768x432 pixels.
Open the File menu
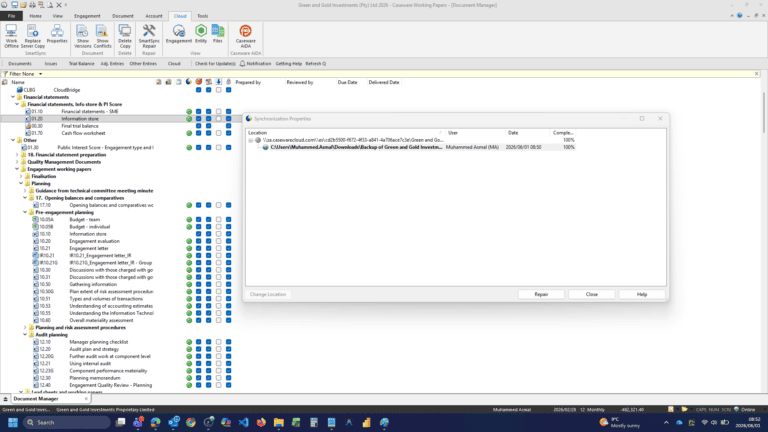point(11,16)
